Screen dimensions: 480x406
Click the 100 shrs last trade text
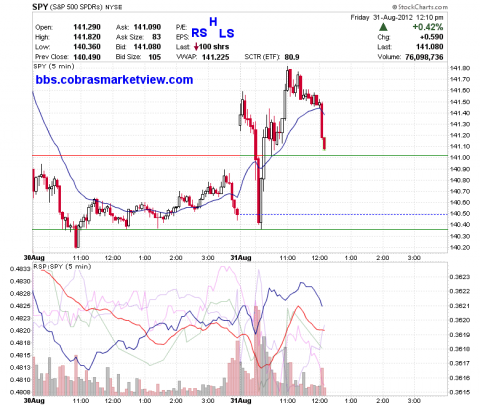[x=214, y=47]
